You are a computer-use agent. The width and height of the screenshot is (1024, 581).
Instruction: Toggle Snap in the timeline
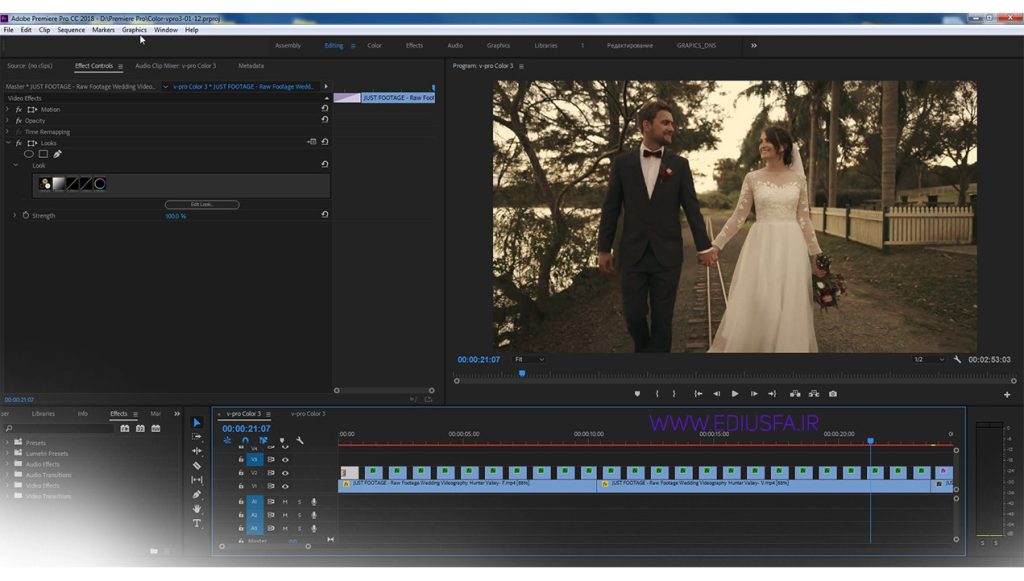pos(246,441)
